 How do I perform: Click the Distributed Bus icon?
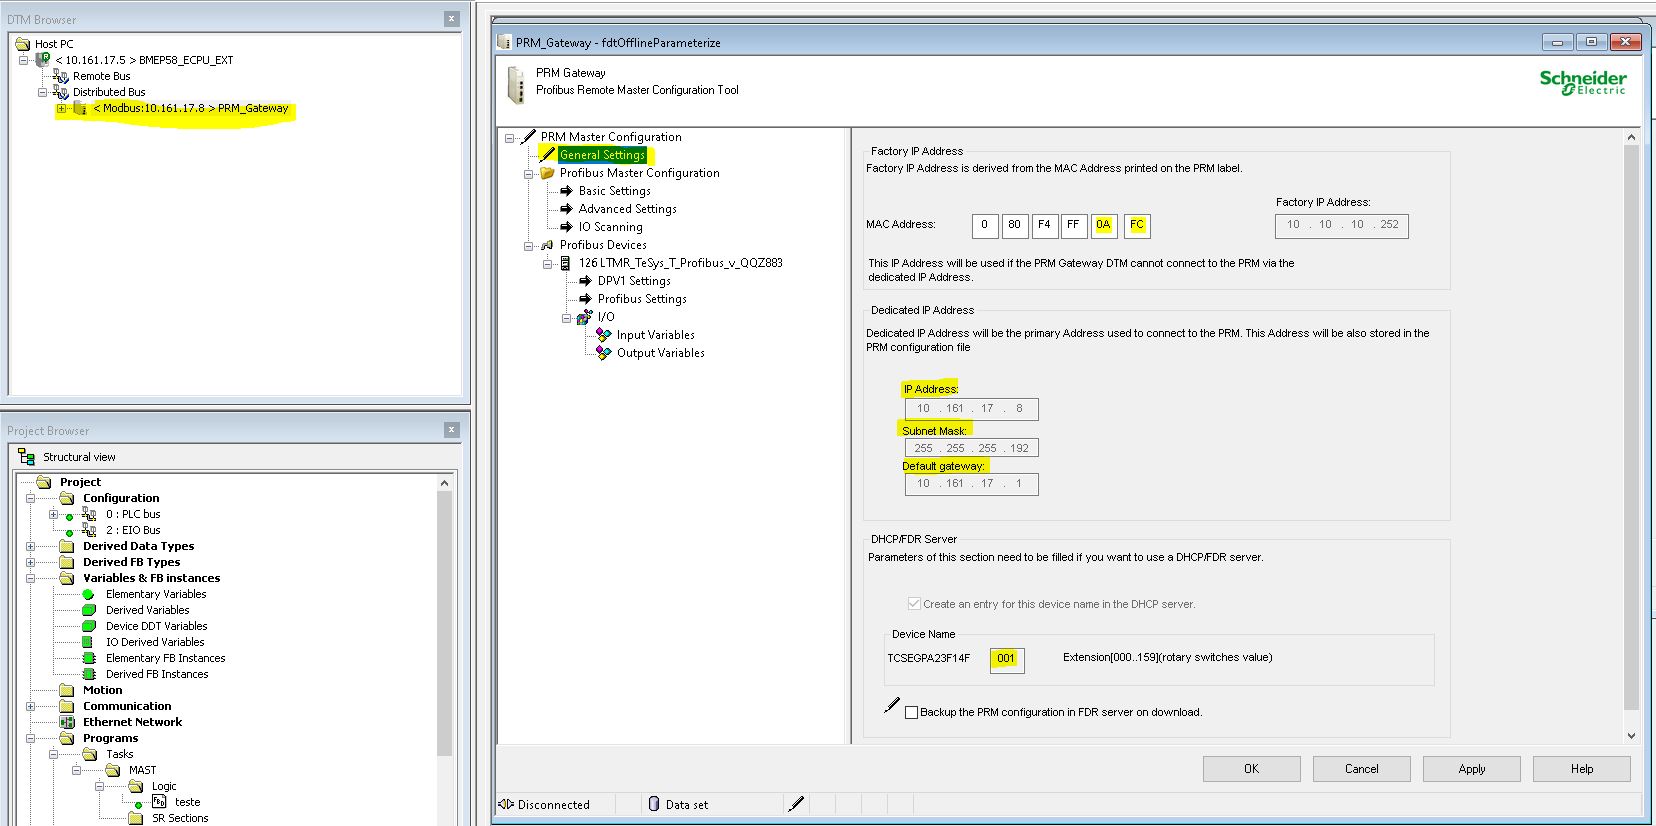pos(61,92)
